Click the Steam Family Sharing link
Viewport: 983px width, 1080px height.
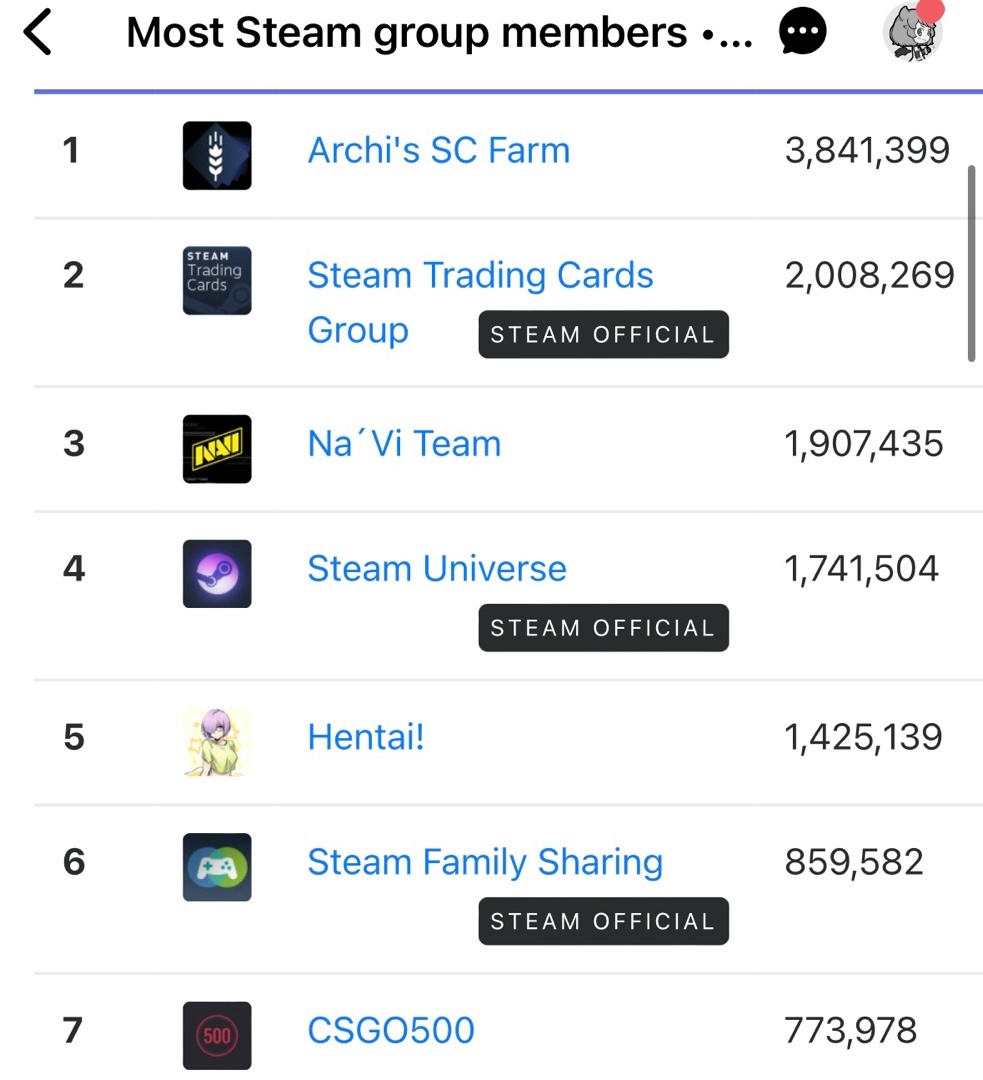point(484,861)
